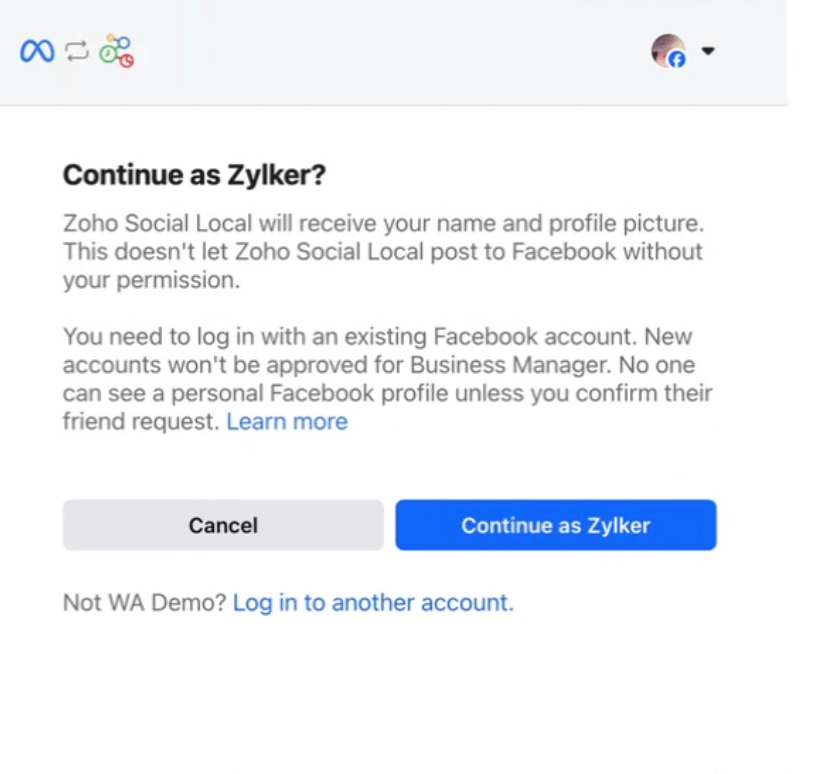Confirm continuing as Zylker

click(x=555, y=525)
